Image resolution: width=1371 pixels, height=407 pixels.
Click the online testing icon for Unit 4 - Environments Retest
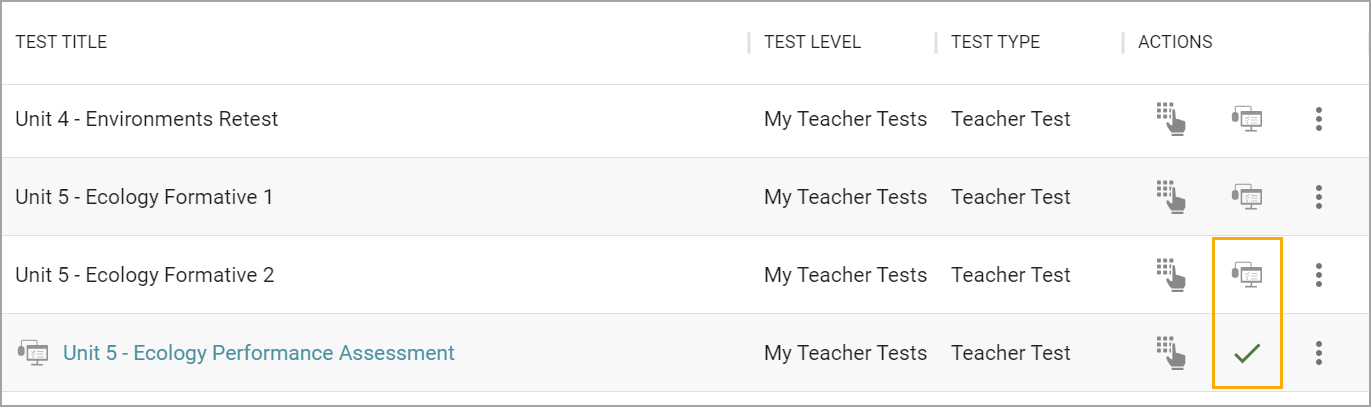pos(1246,119)
